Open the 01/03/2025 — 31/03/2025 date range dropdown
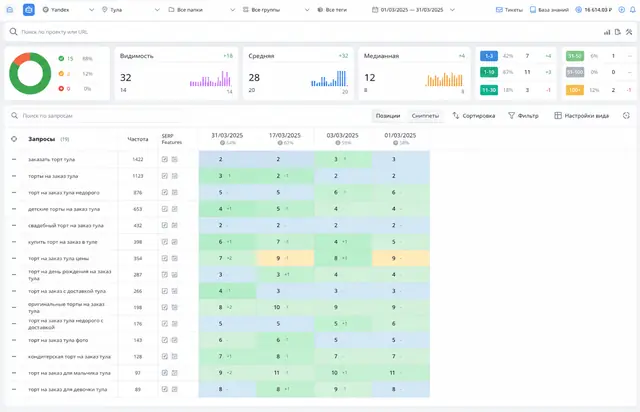The height and width of the screenshot is (412, 640). [x=413, y=10]
